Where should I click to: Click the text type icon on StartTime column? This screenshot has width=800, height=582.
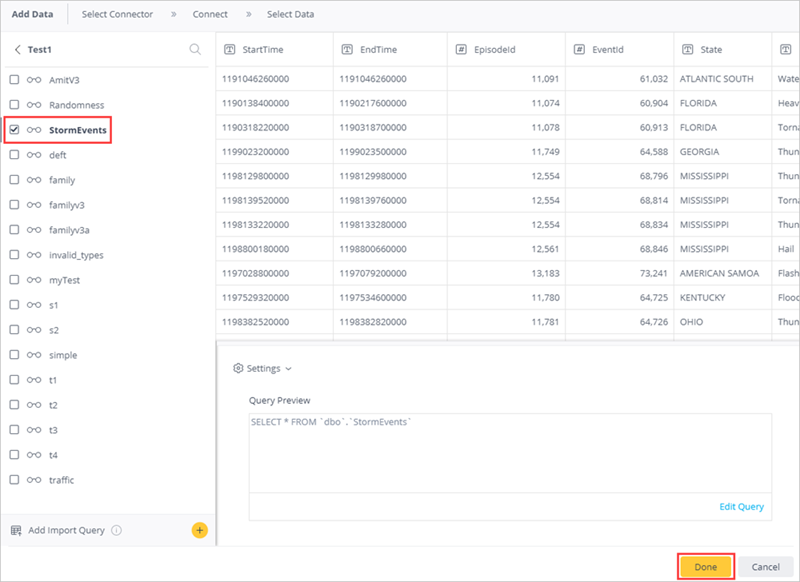coord(230,49)
